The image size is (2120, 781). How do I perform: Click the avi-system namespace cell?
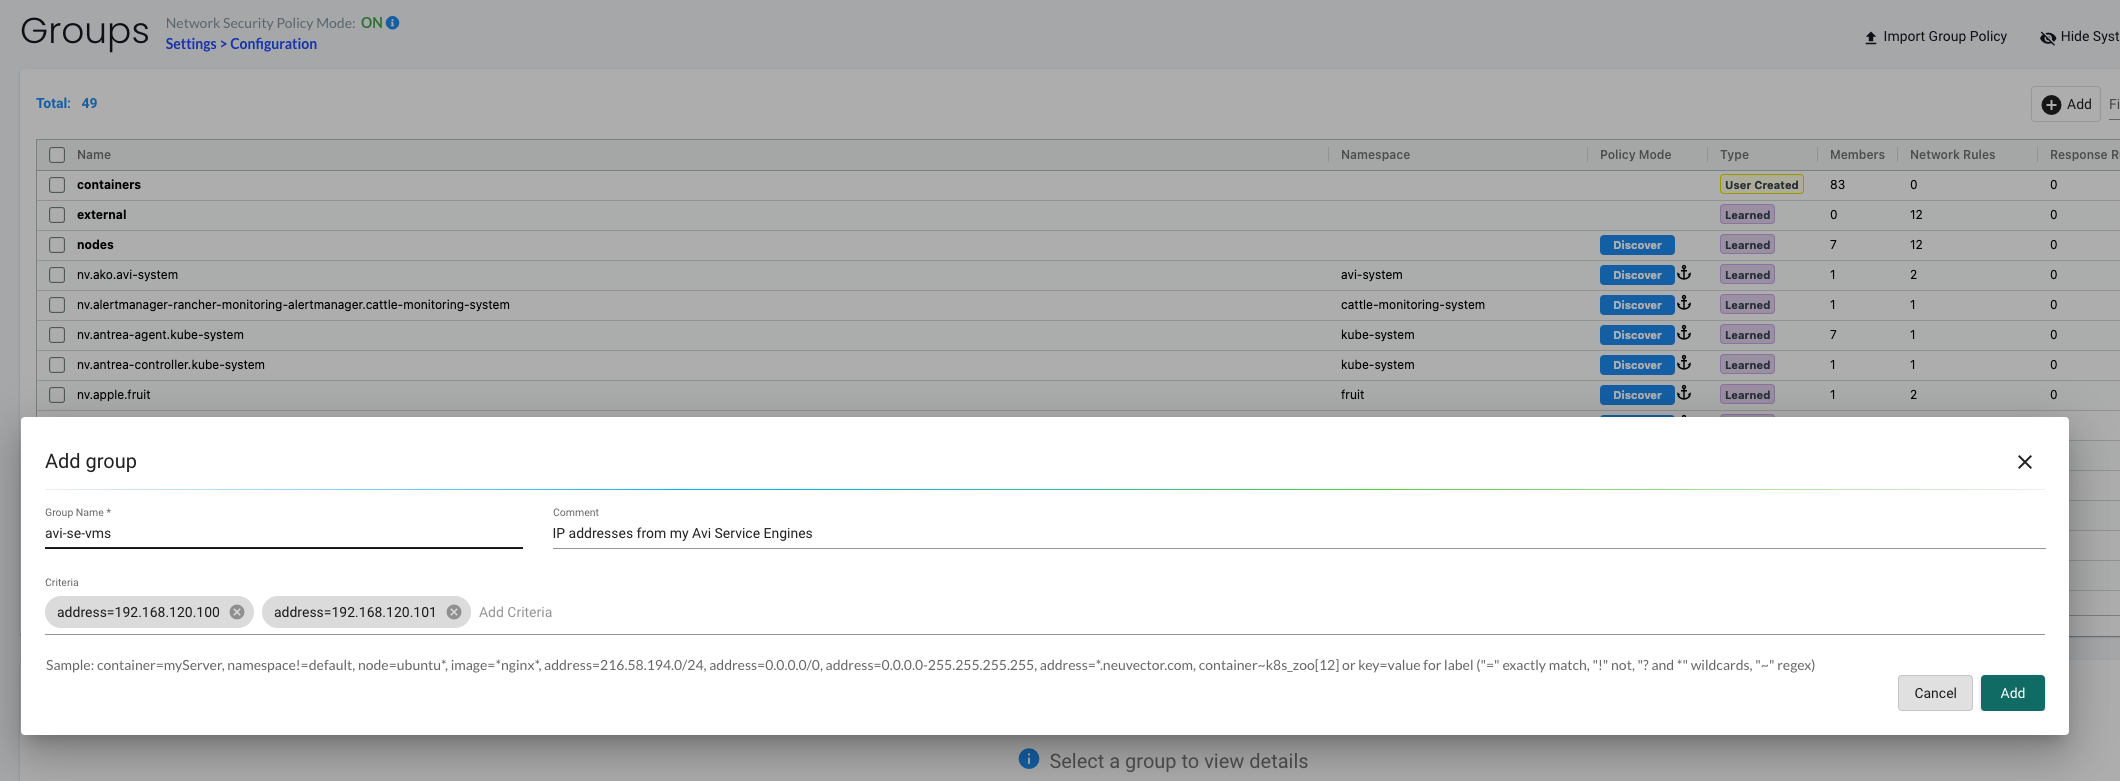1371,275
